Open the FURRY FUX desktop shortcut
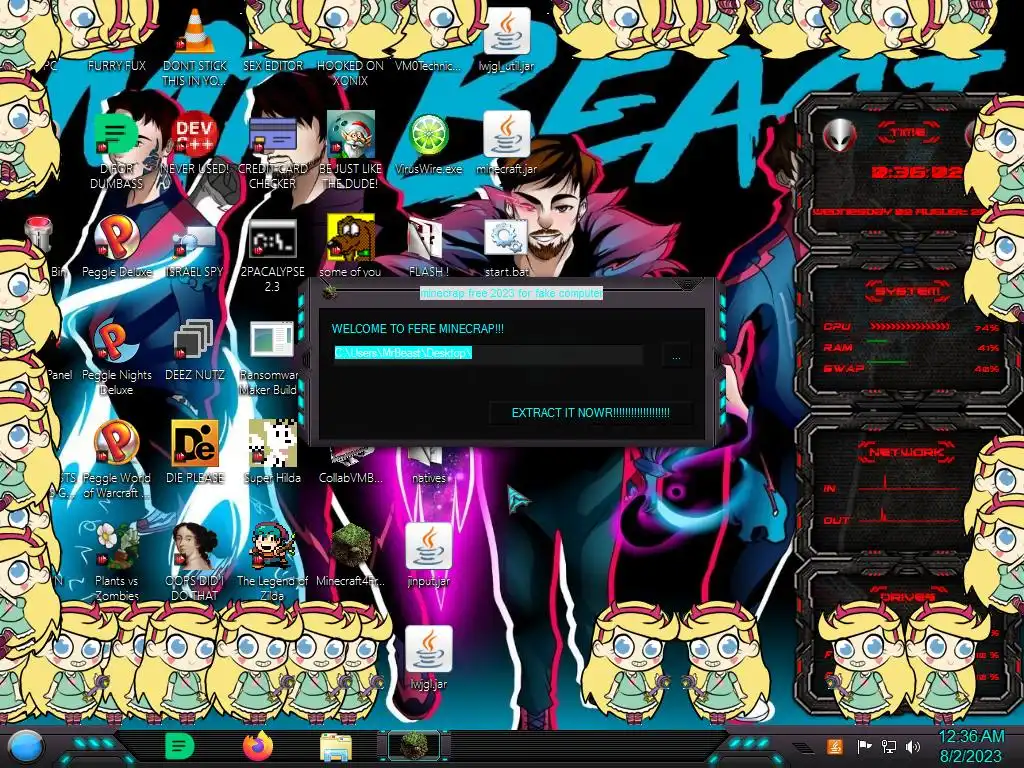This screenshot has height=768, width=1024. (x=116, y=65)
